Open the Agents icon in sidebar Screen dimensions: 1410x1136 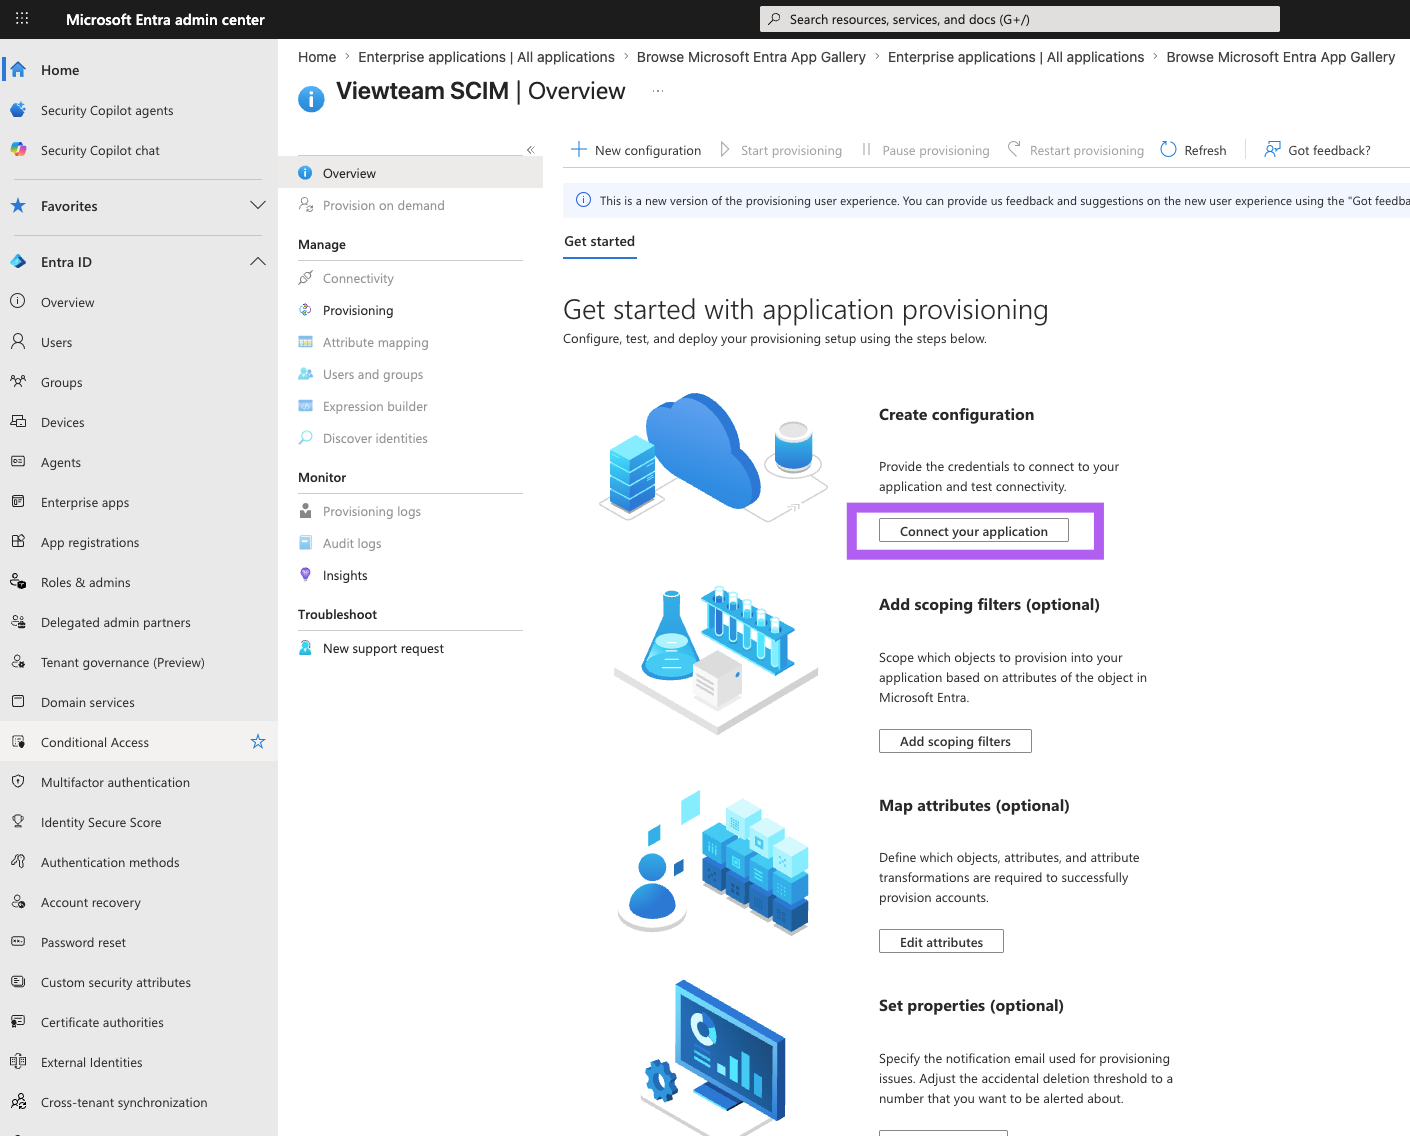pyautogui.click(x=18, y=462)
